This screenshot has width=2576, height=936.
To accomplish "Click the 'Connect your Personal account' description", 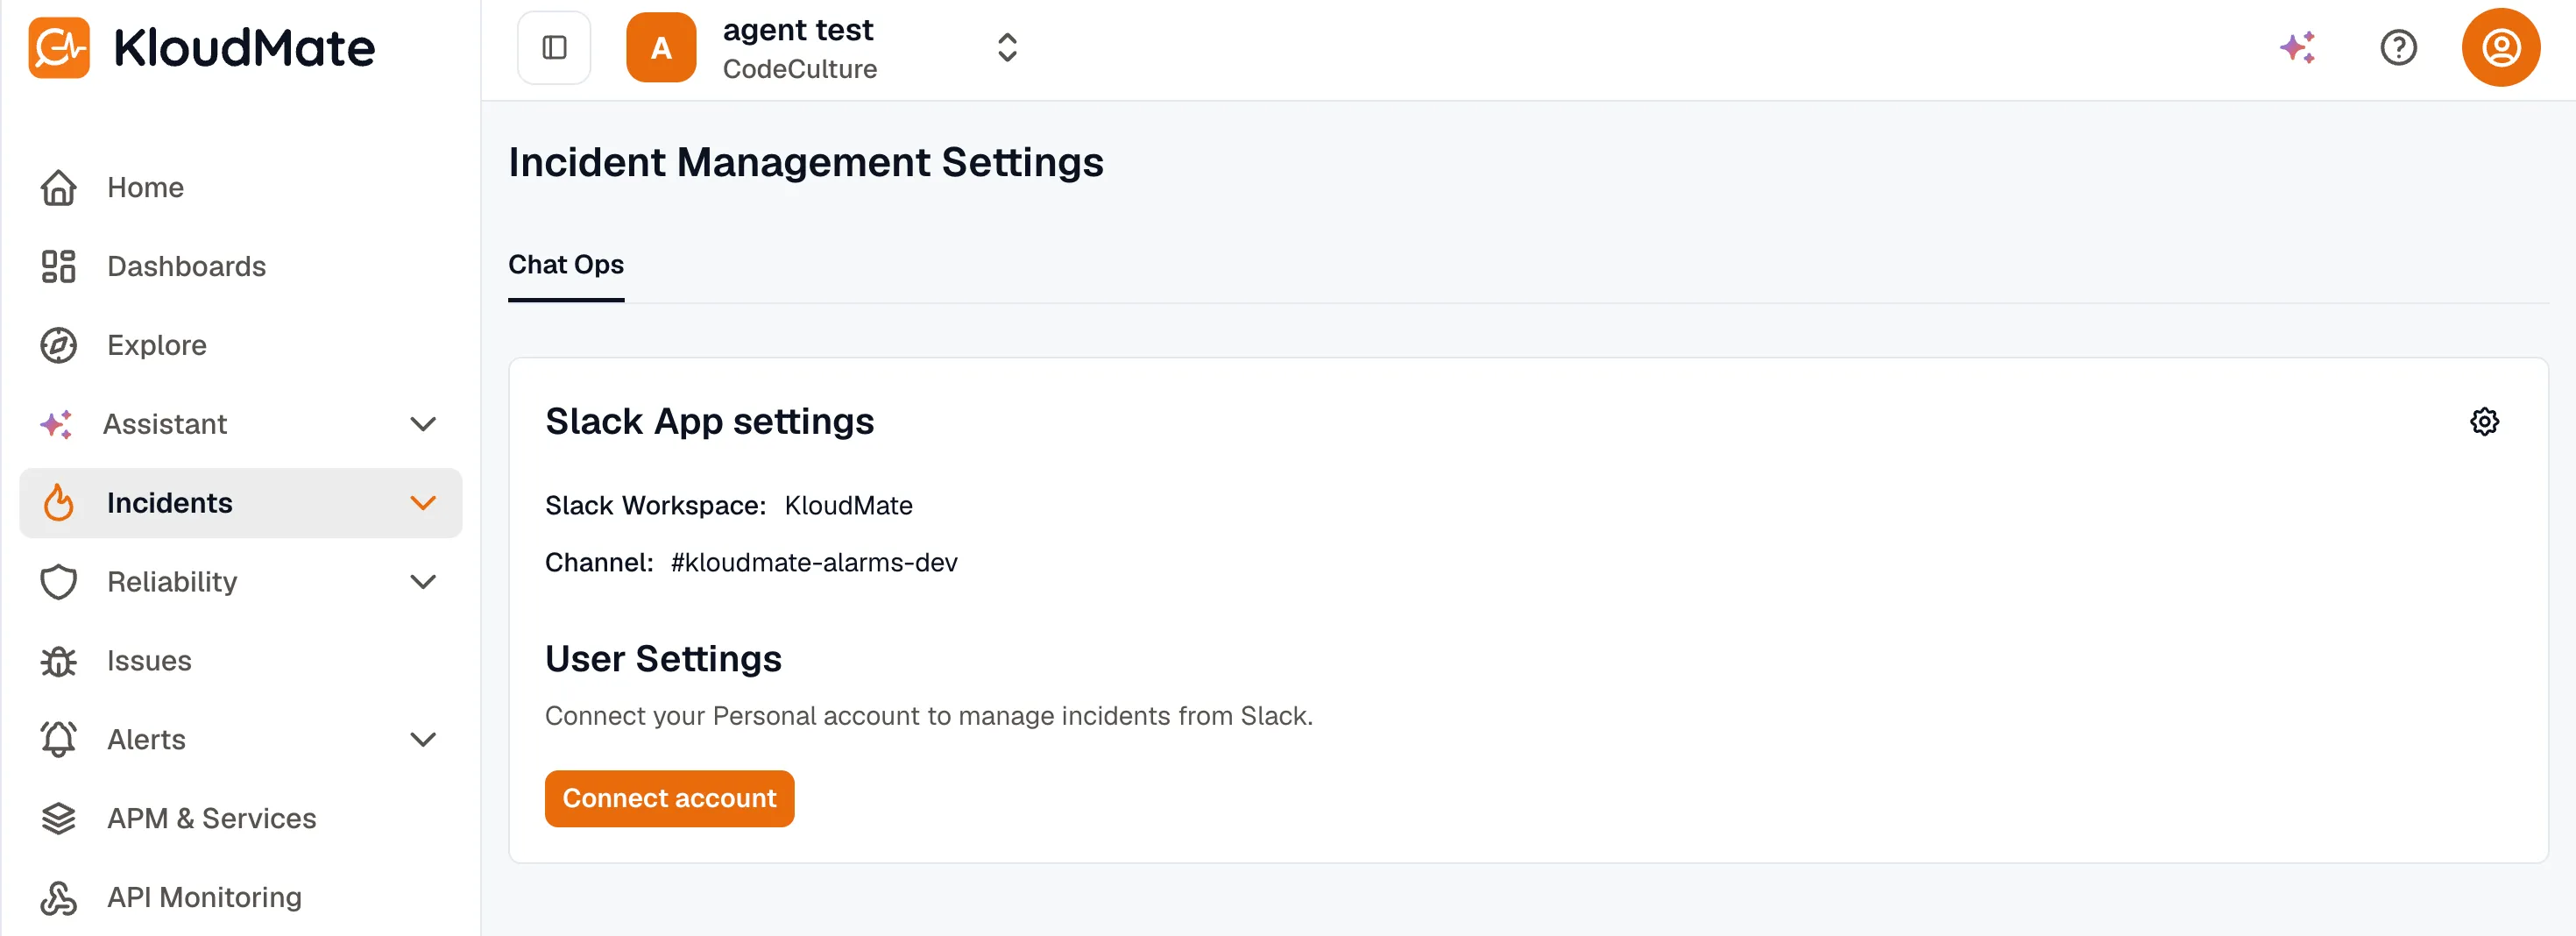I will (929, 716).
